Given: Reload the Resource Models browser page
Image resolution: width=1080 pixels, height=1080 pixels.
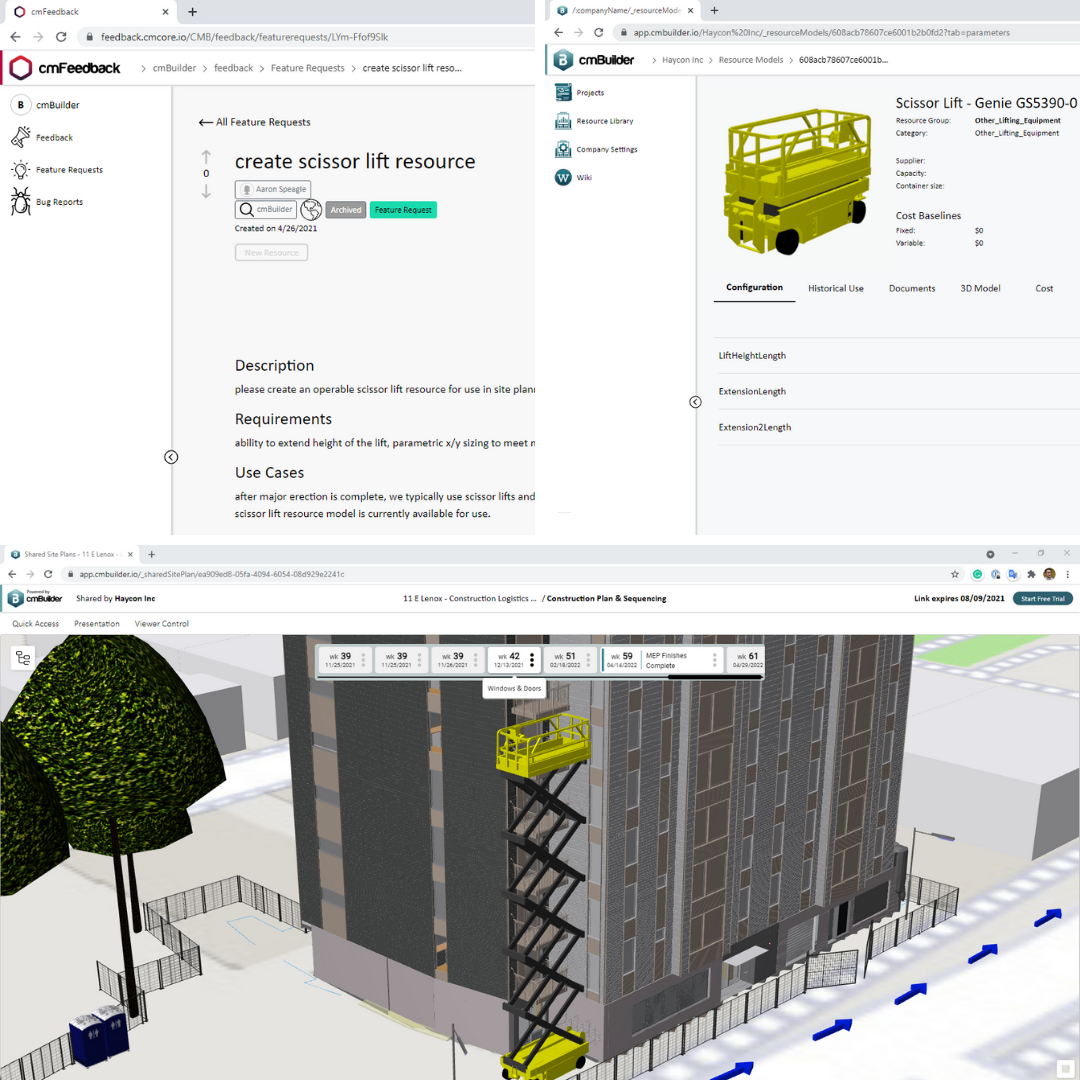Looking at the screenshot, I should (599, 32).
